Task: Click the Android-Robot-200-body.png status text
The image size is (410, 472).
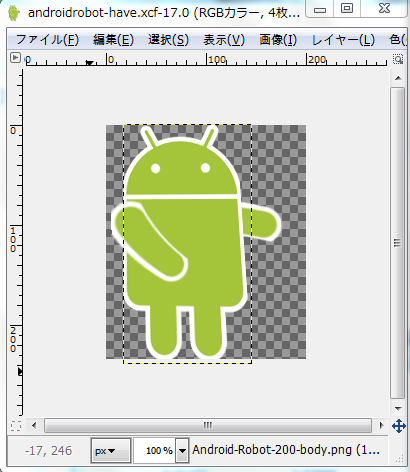Action: pyautogui.click(x=286, y=450)
